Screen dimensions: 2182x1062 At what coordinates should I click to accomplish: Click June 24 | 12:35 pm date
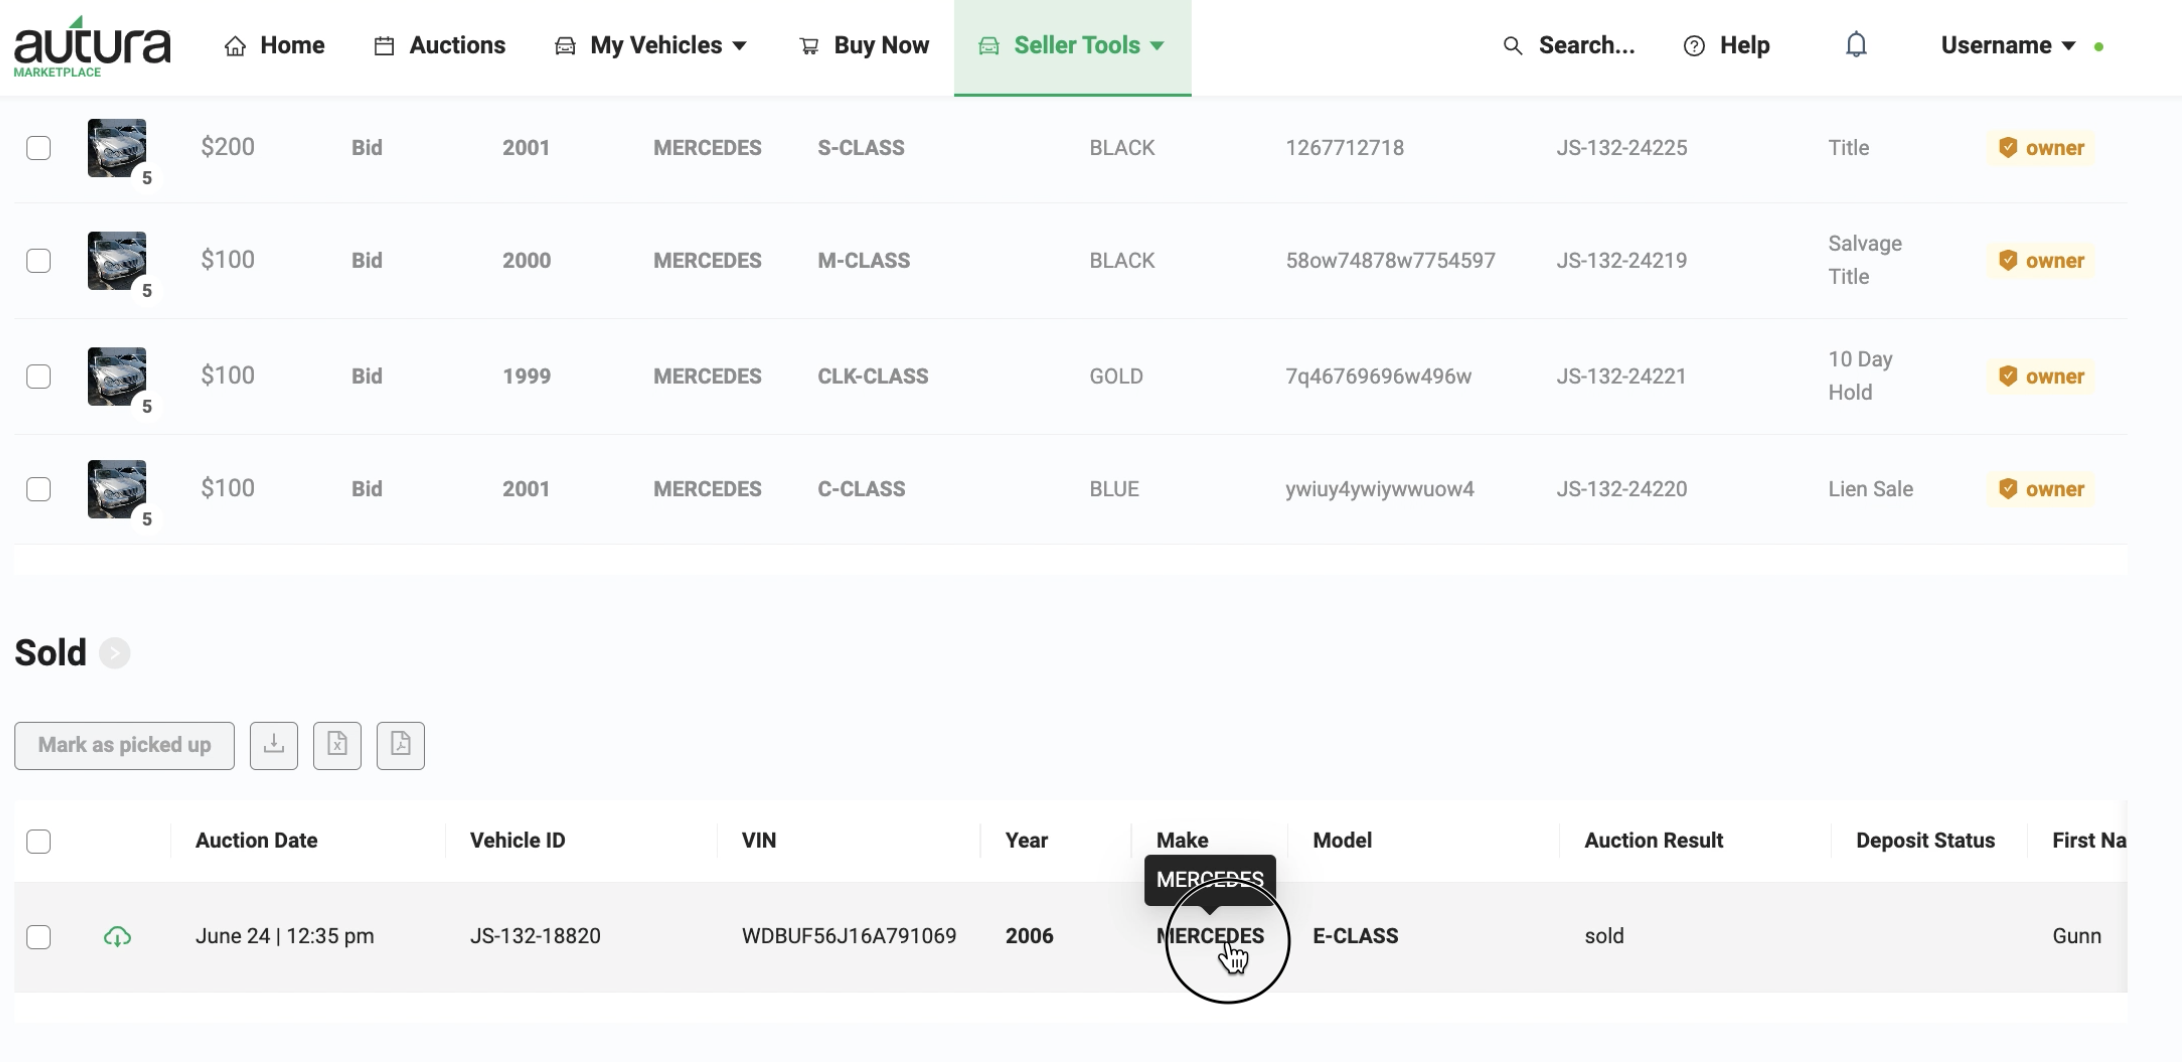pyautogui.click(x=284, y=936)
